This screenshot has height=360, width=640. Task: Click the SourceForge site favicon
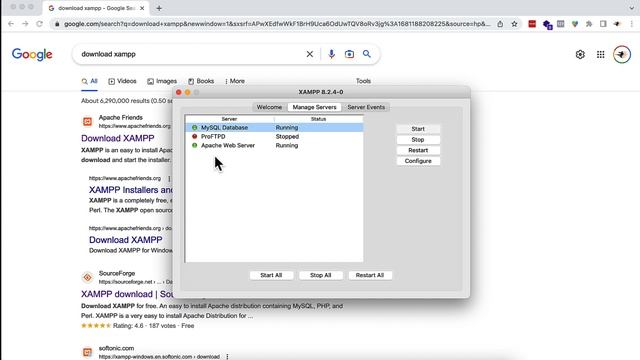87,278
